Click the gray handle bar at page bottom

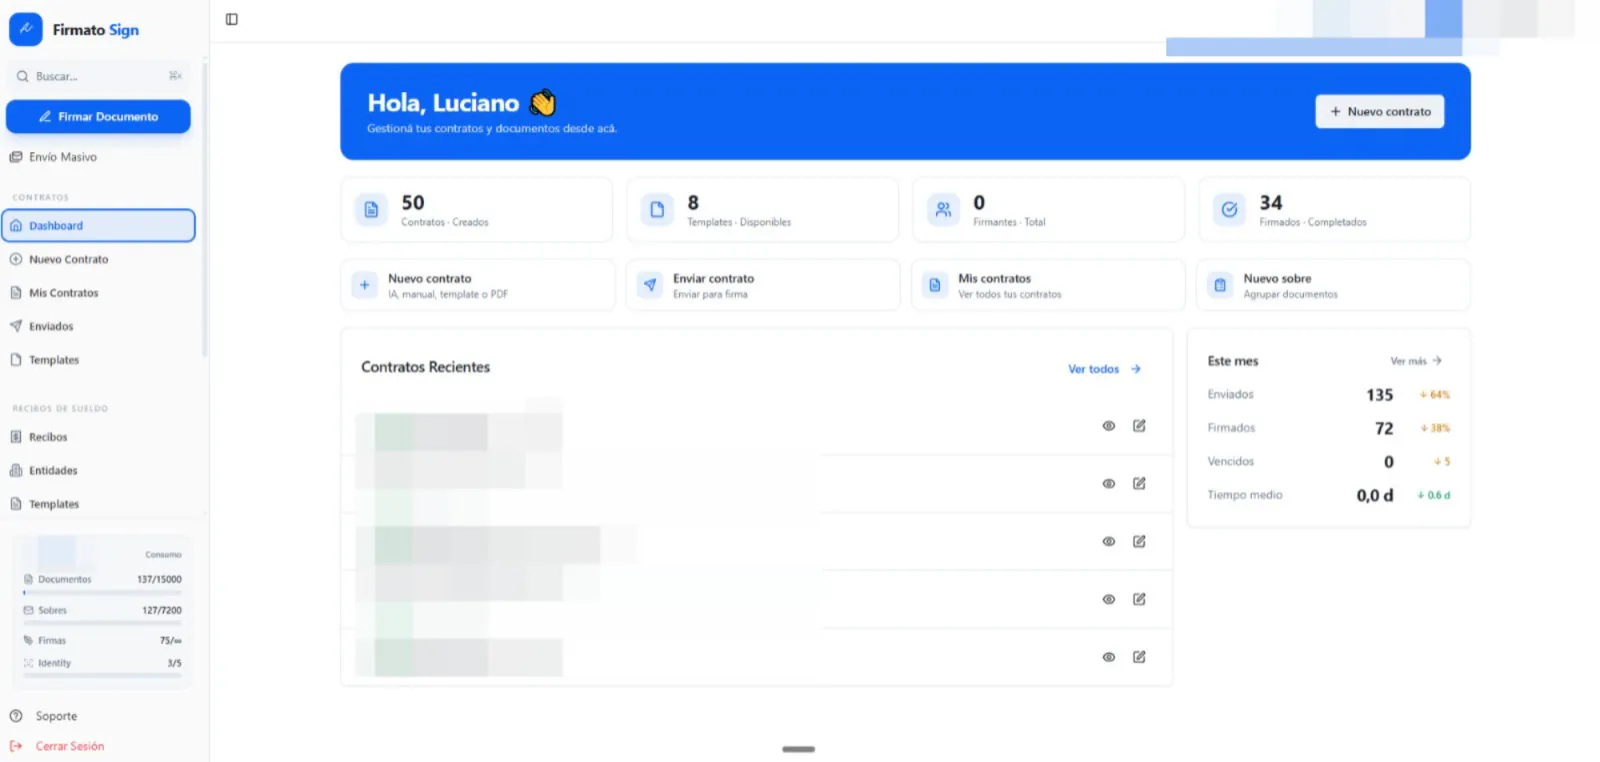(x=798, y=749)
